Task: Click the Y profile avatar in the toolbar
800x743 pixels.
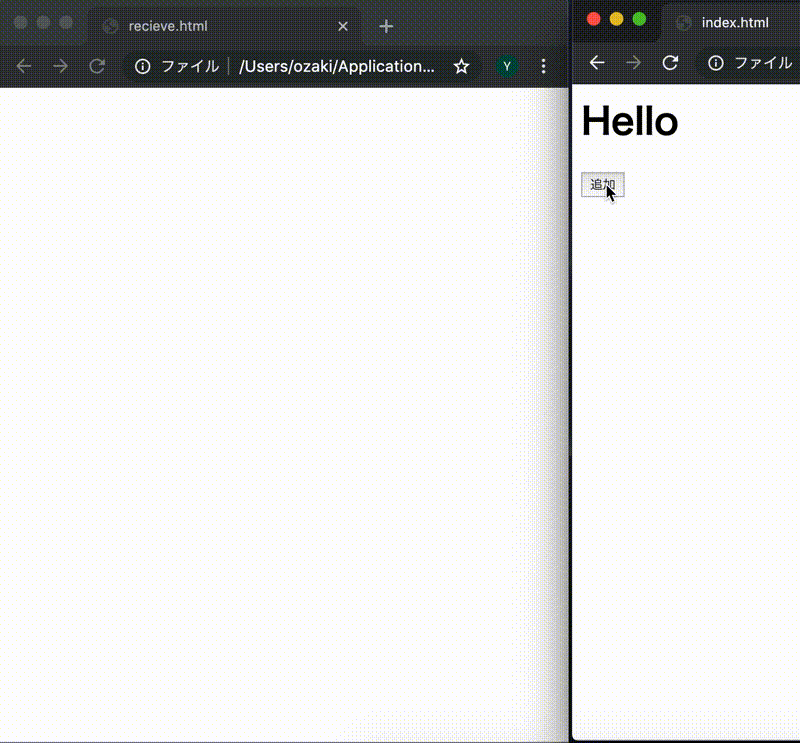Action: 507,66
